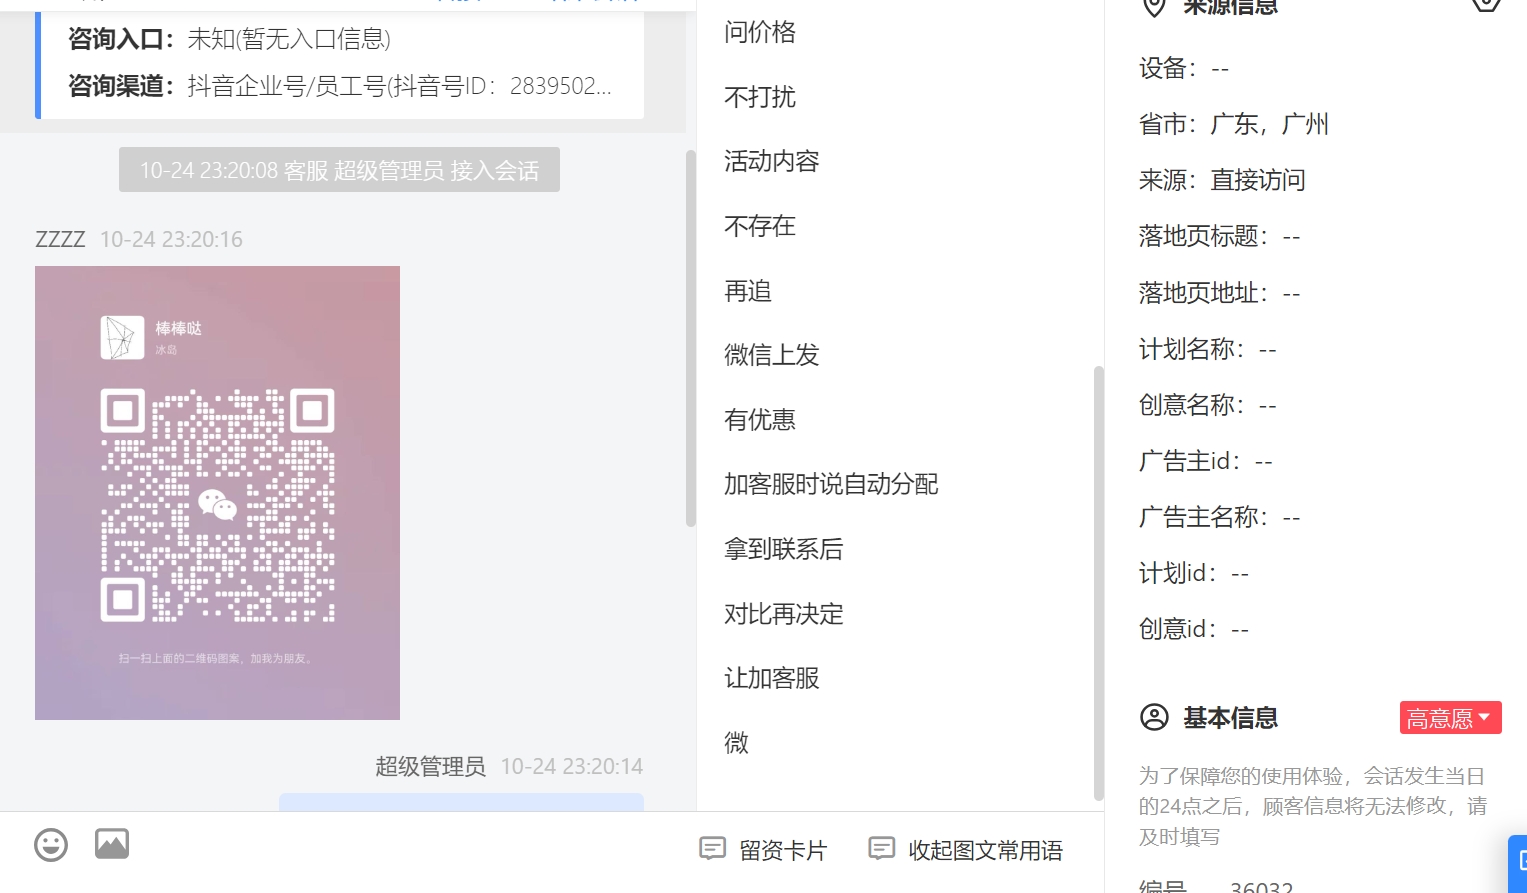Click the sender name ZZZZ
Viewport: 1527px width, 893px height.
[60, 239]
